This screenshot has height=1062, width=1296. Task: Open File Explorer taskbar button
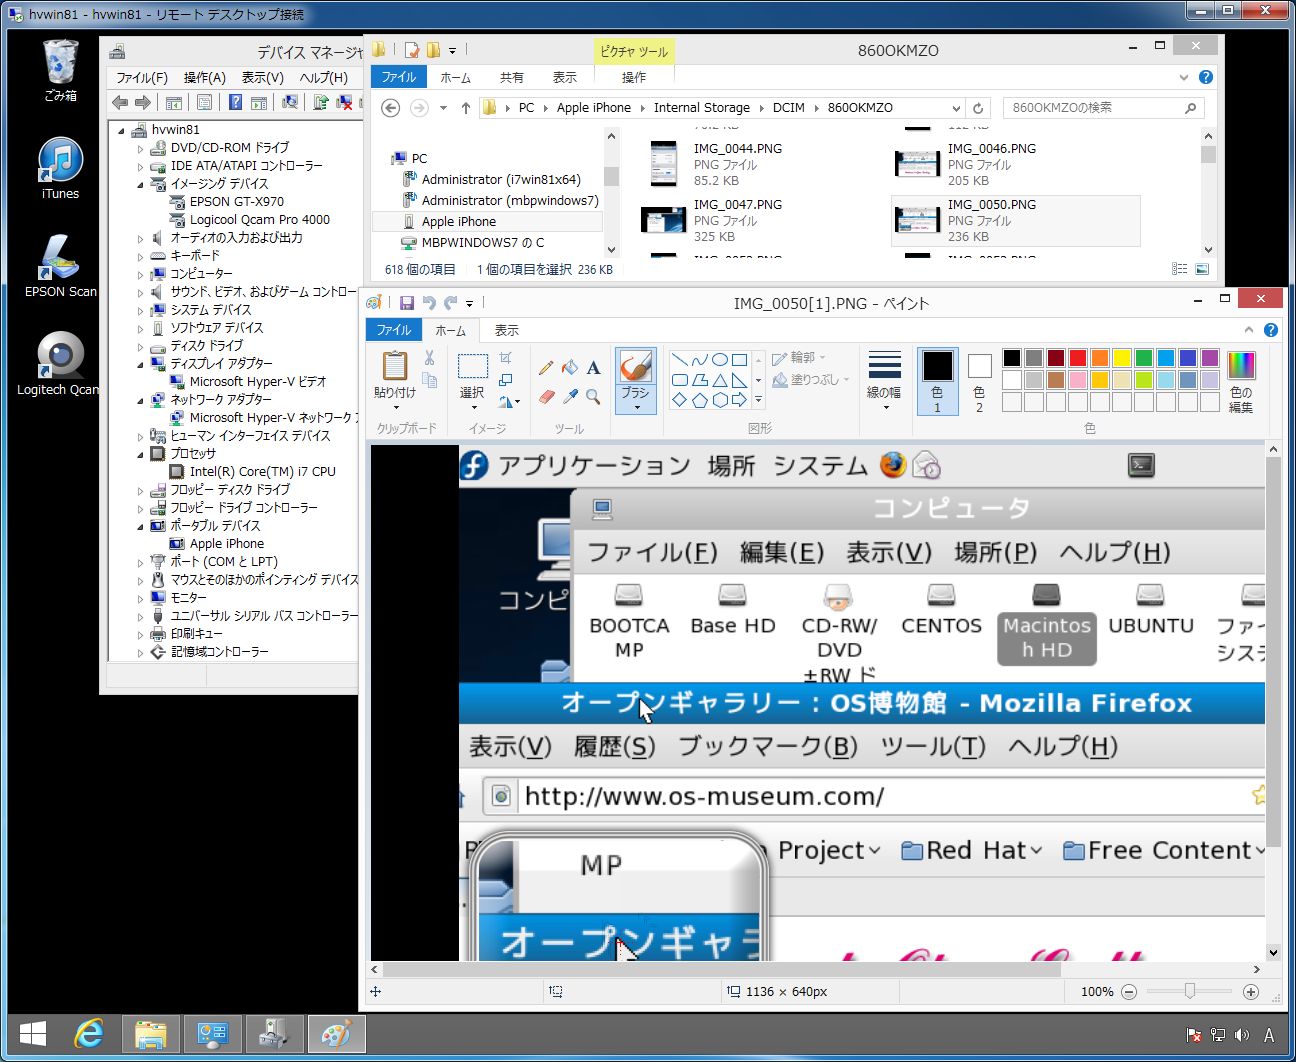point(151,1034)
